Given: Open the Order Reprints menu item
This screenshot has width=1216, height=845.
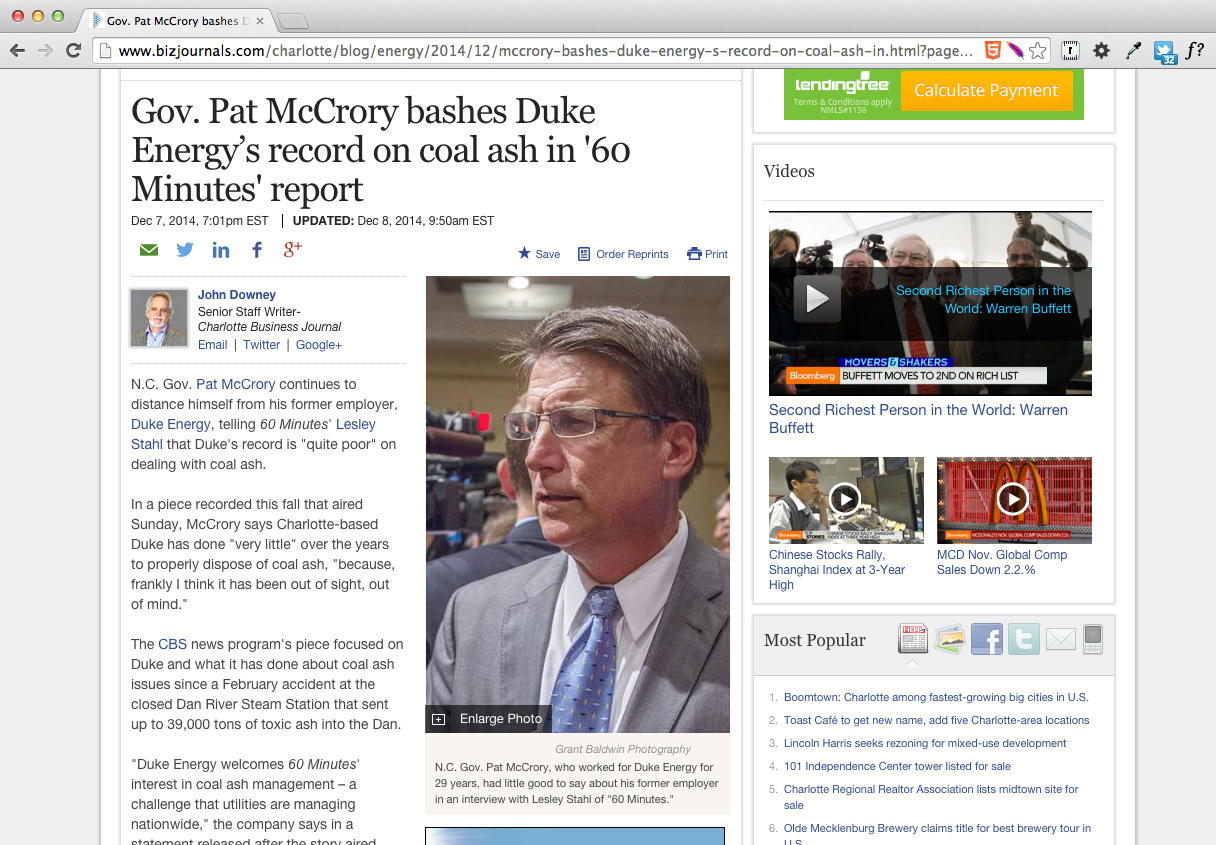Looking at the screenshot, I should coord(623,254).
